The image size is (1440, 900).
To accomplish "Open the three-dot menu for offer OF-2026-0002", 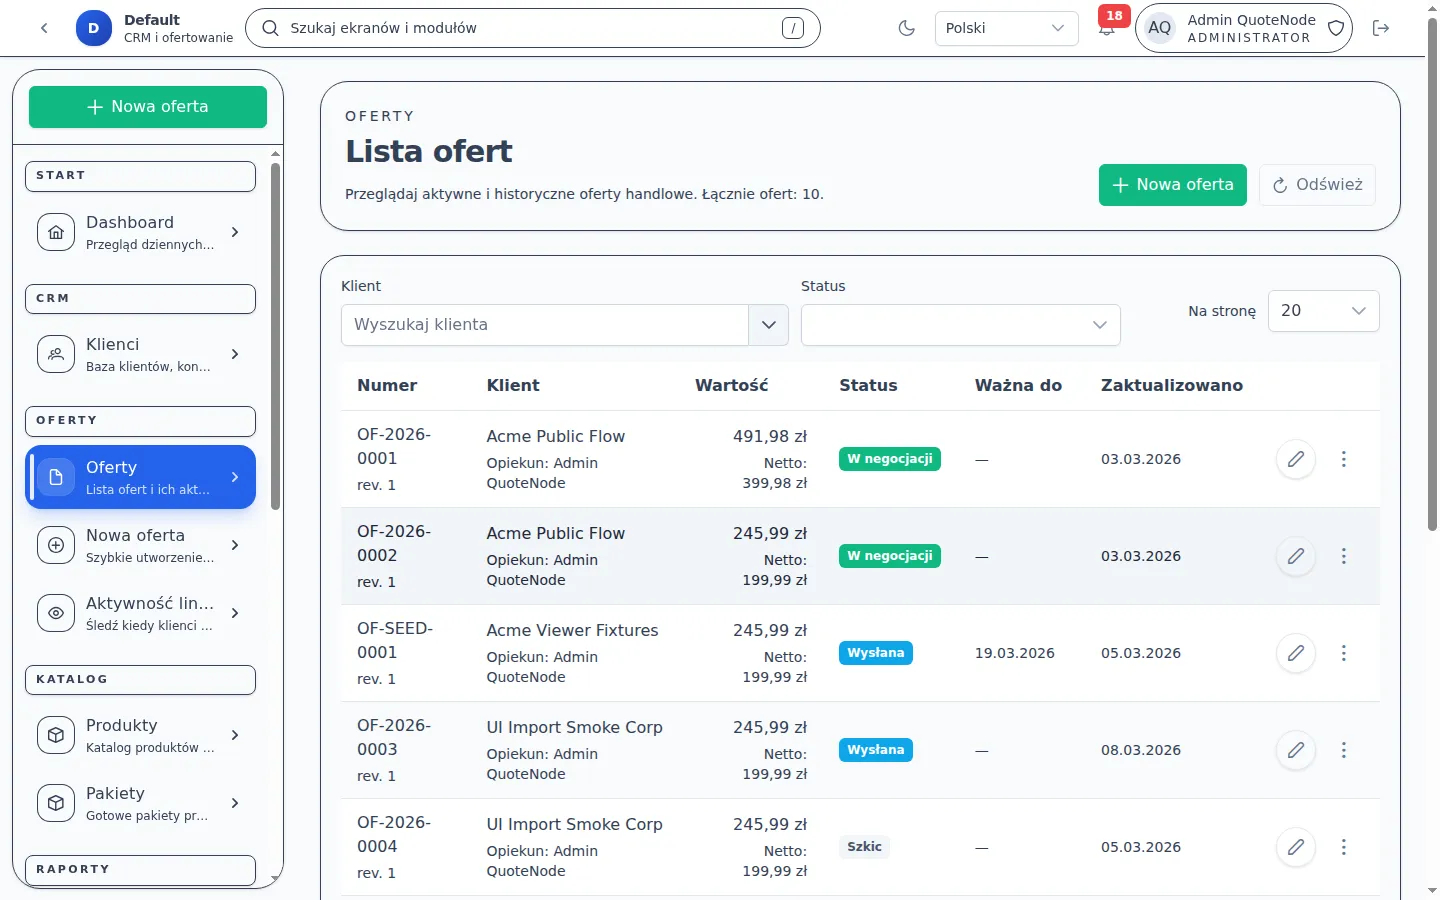I will coord(1343,556).
